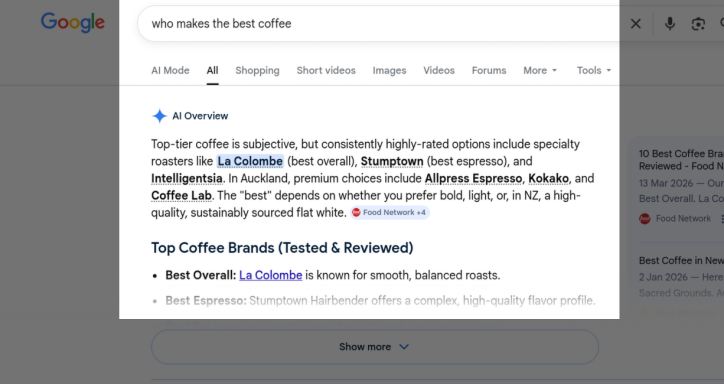Open the Best Coffee in New side result
The height and width of the screenshot is (384, 724).
pyautogui.click(x=681, y=261)
